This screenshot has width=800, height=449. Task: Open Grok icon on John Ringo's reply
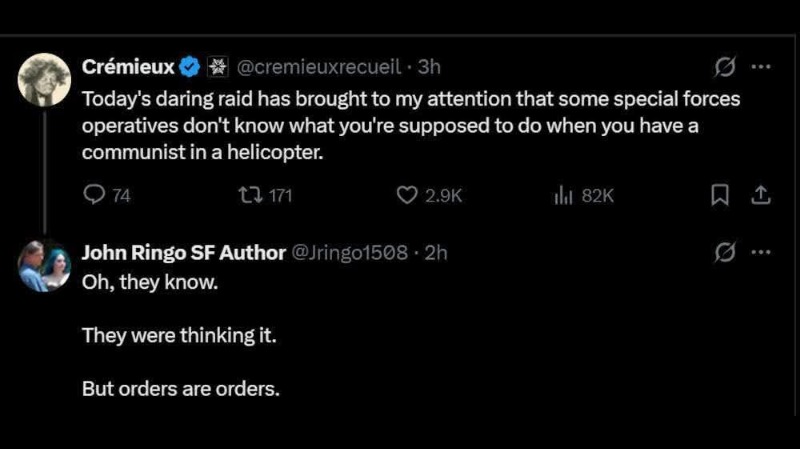(720, 252)
